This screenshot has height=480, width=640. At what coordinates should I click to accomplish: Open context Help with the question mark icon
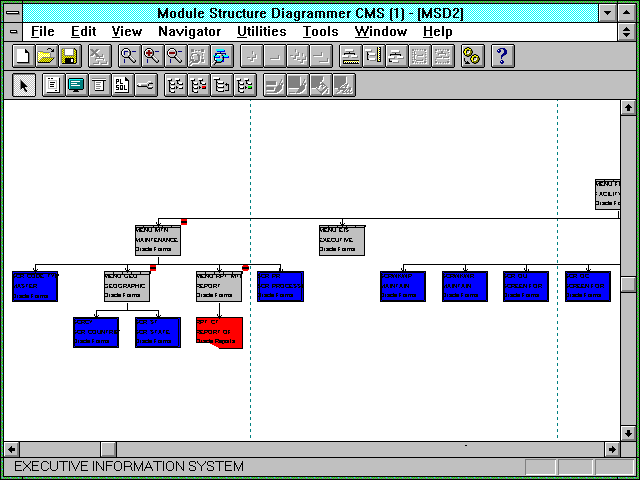tap(503, 56)
